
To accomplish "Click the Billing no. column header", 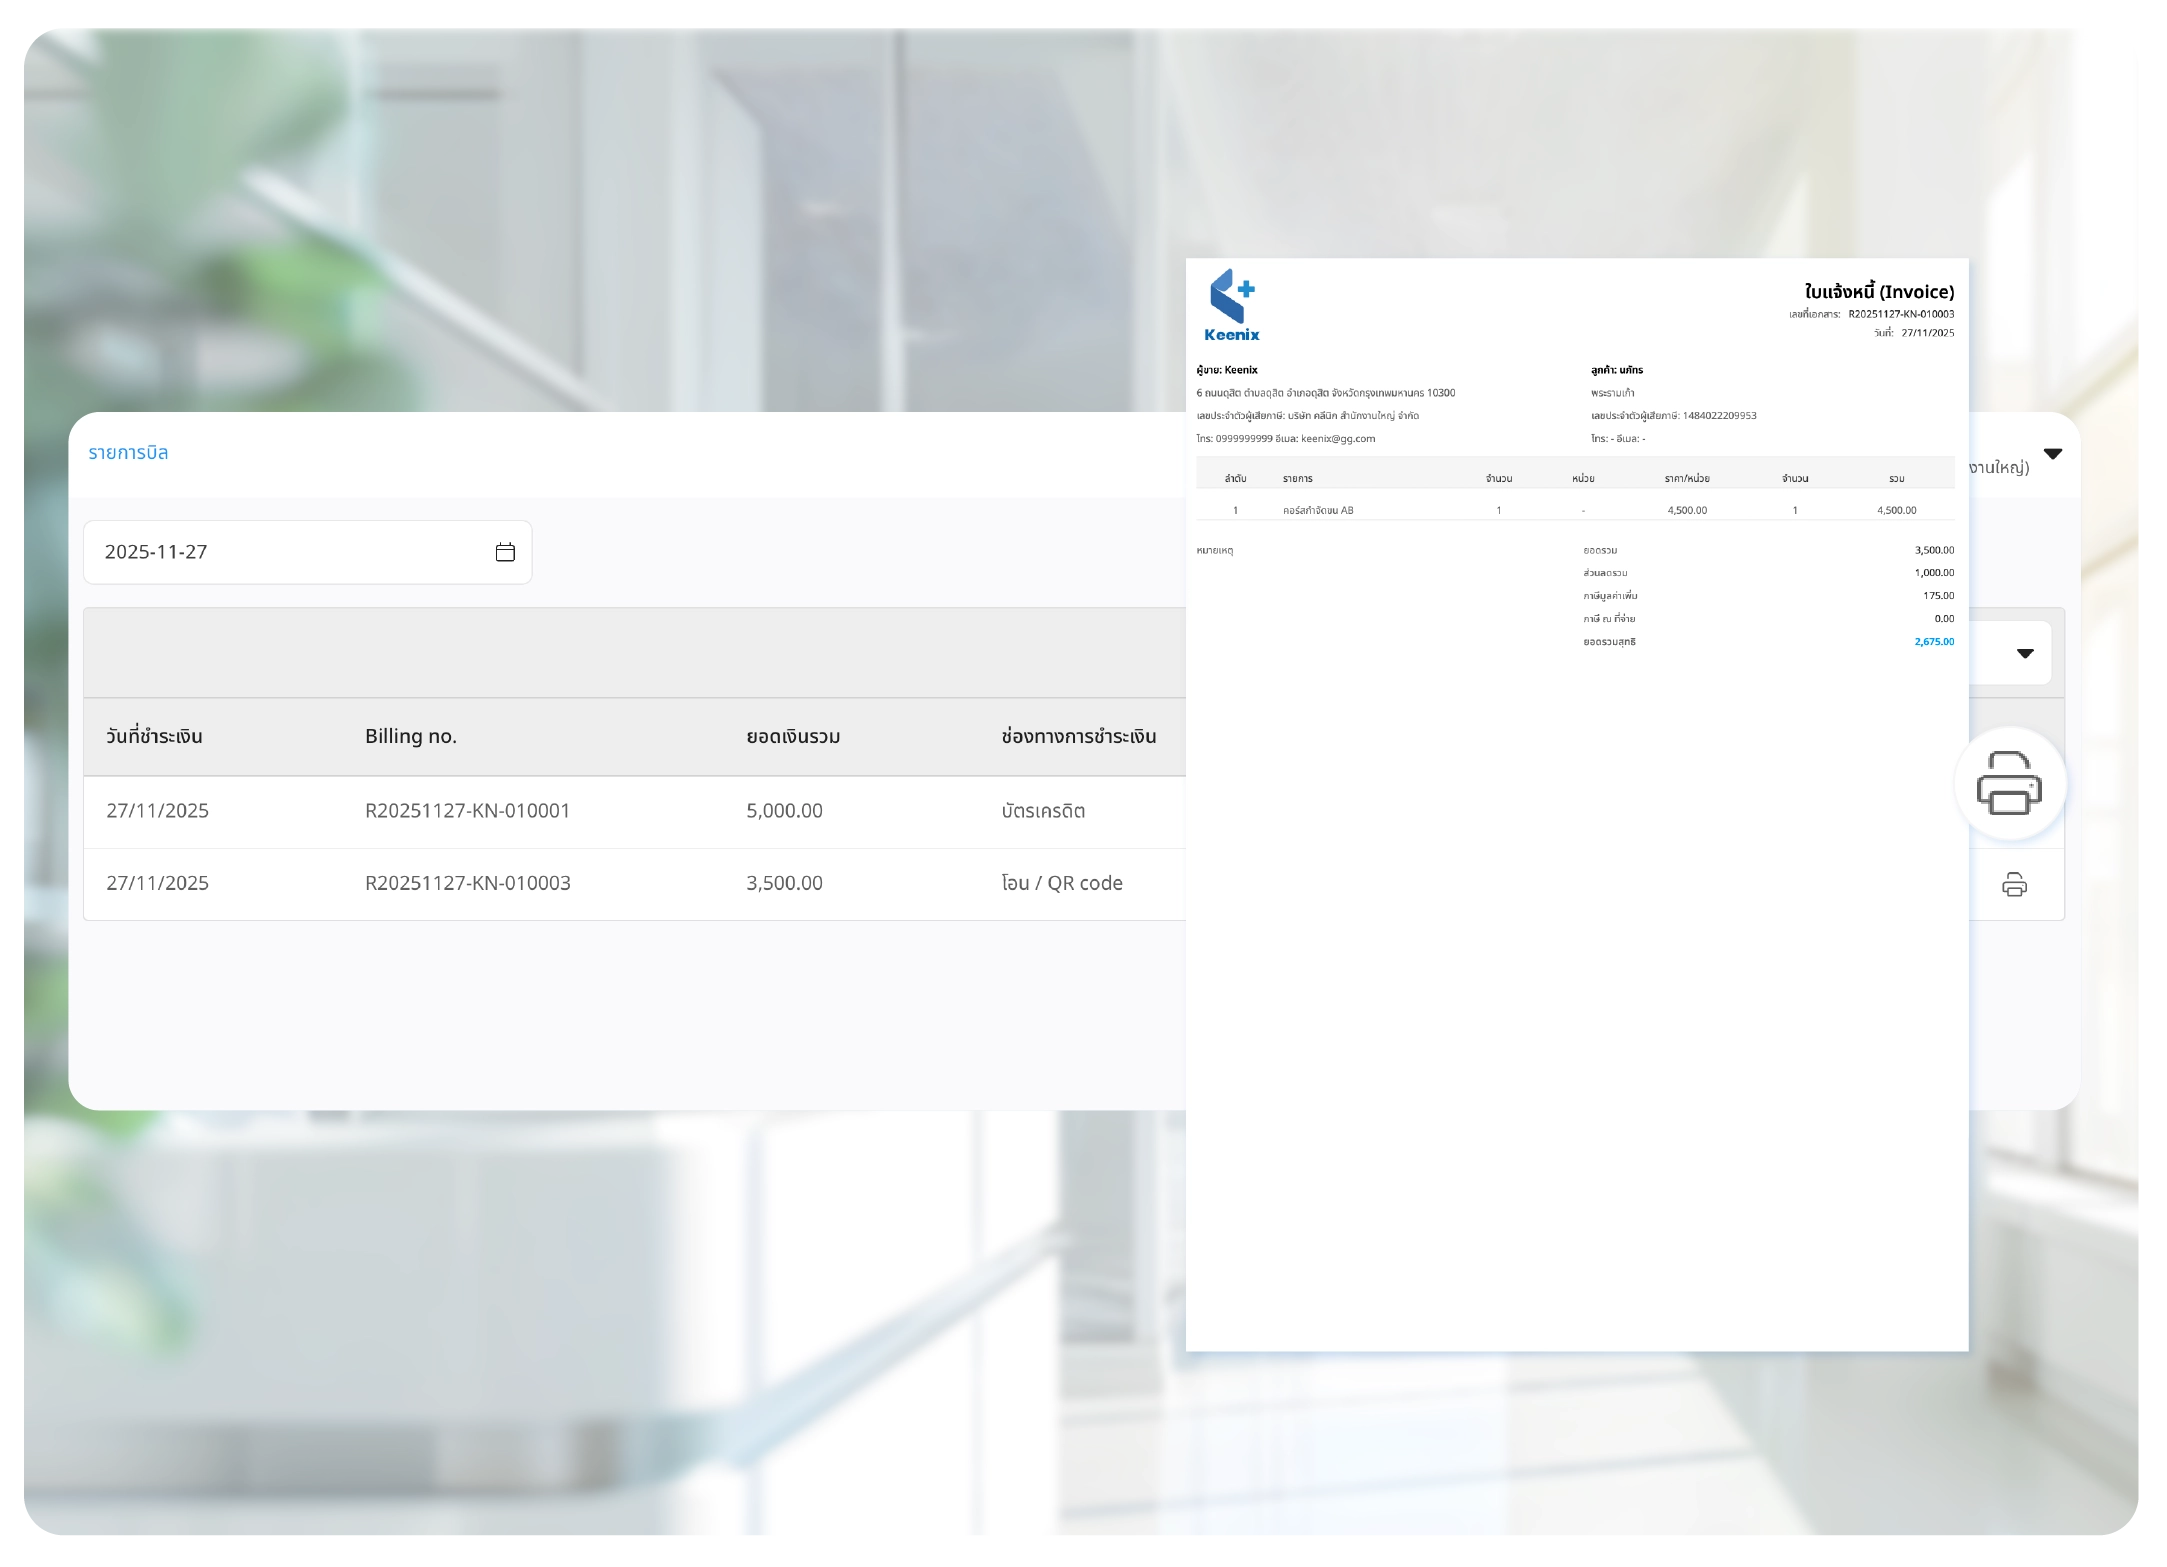I will pos(410,737).
